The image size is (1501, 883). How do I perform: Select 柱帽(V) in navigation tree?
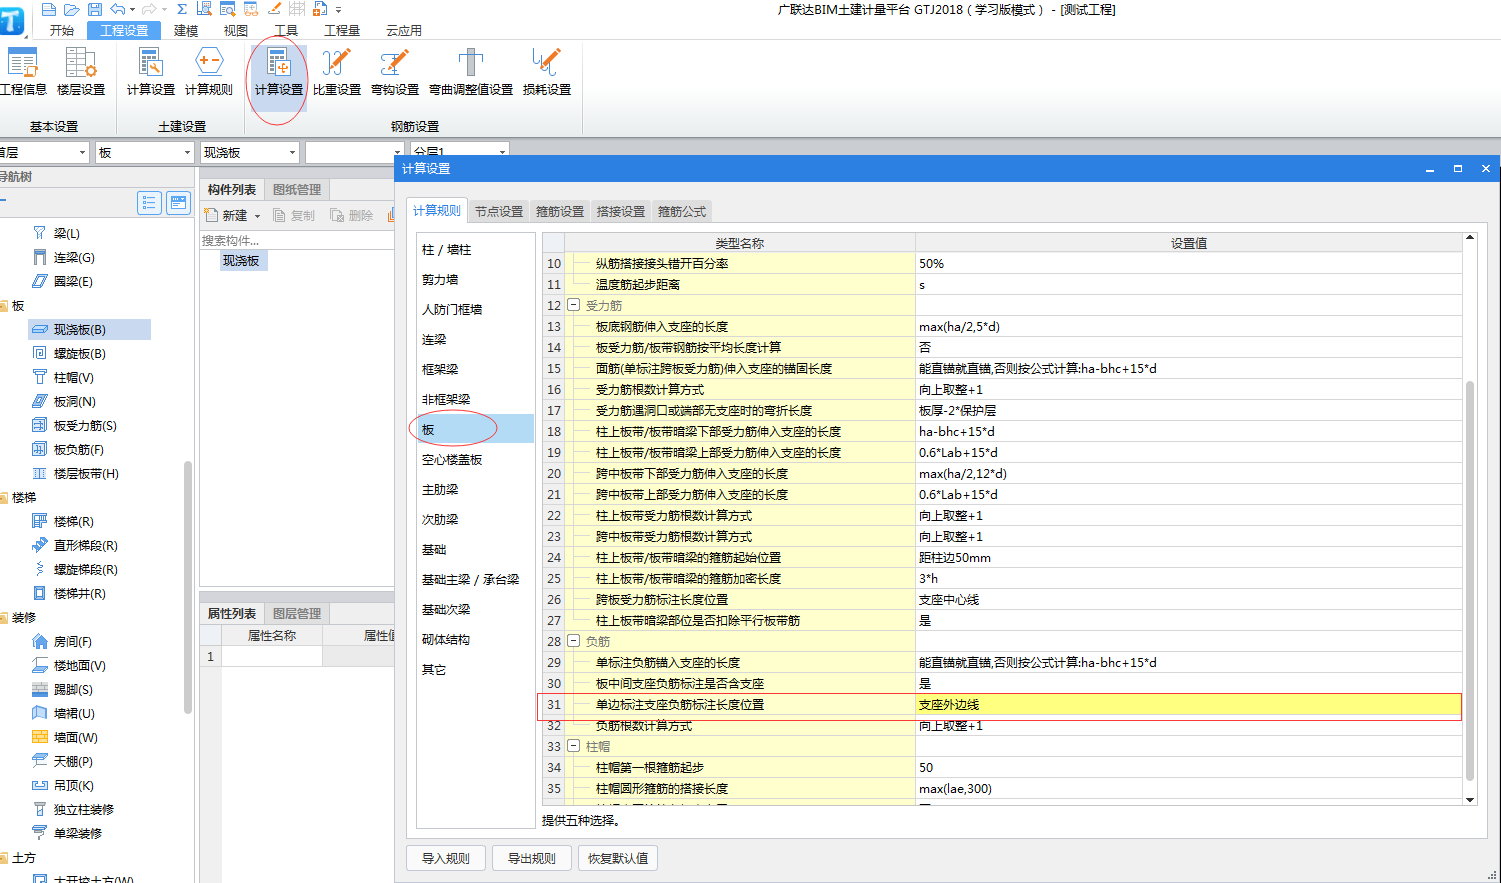73,377
